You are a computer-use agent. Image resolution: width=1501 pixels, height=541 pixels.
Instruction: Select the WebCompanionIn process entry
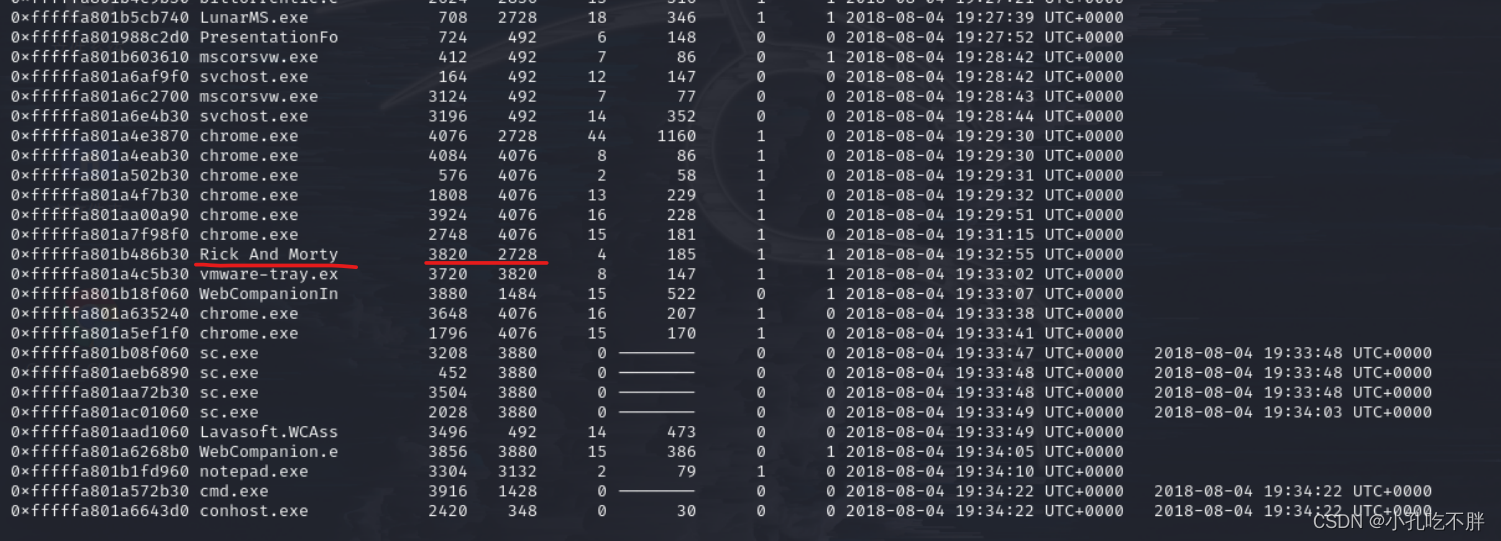point(269,294)
